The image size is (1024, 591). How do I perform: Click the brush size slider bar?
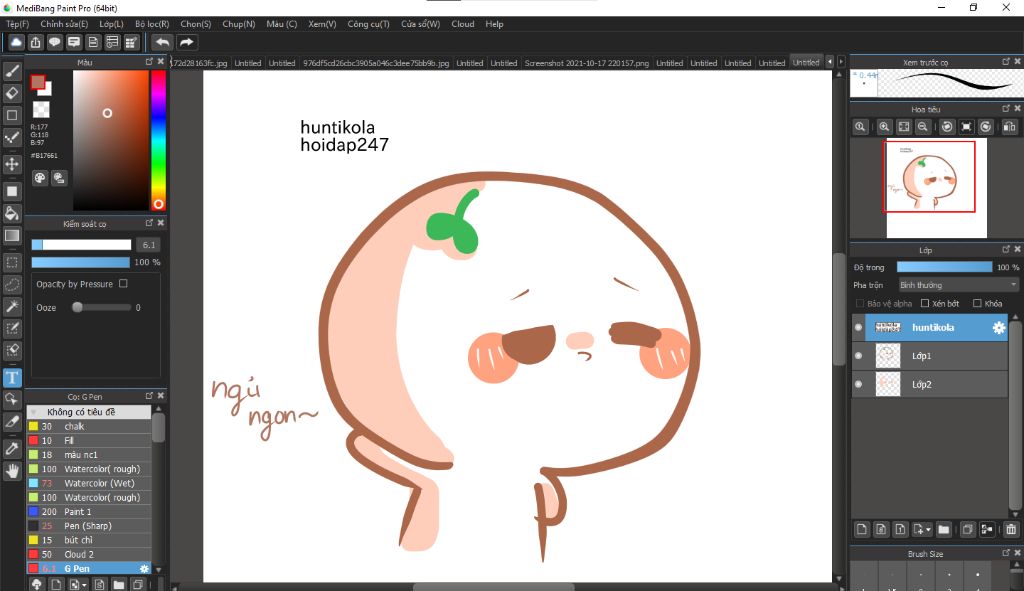(82, 245)
